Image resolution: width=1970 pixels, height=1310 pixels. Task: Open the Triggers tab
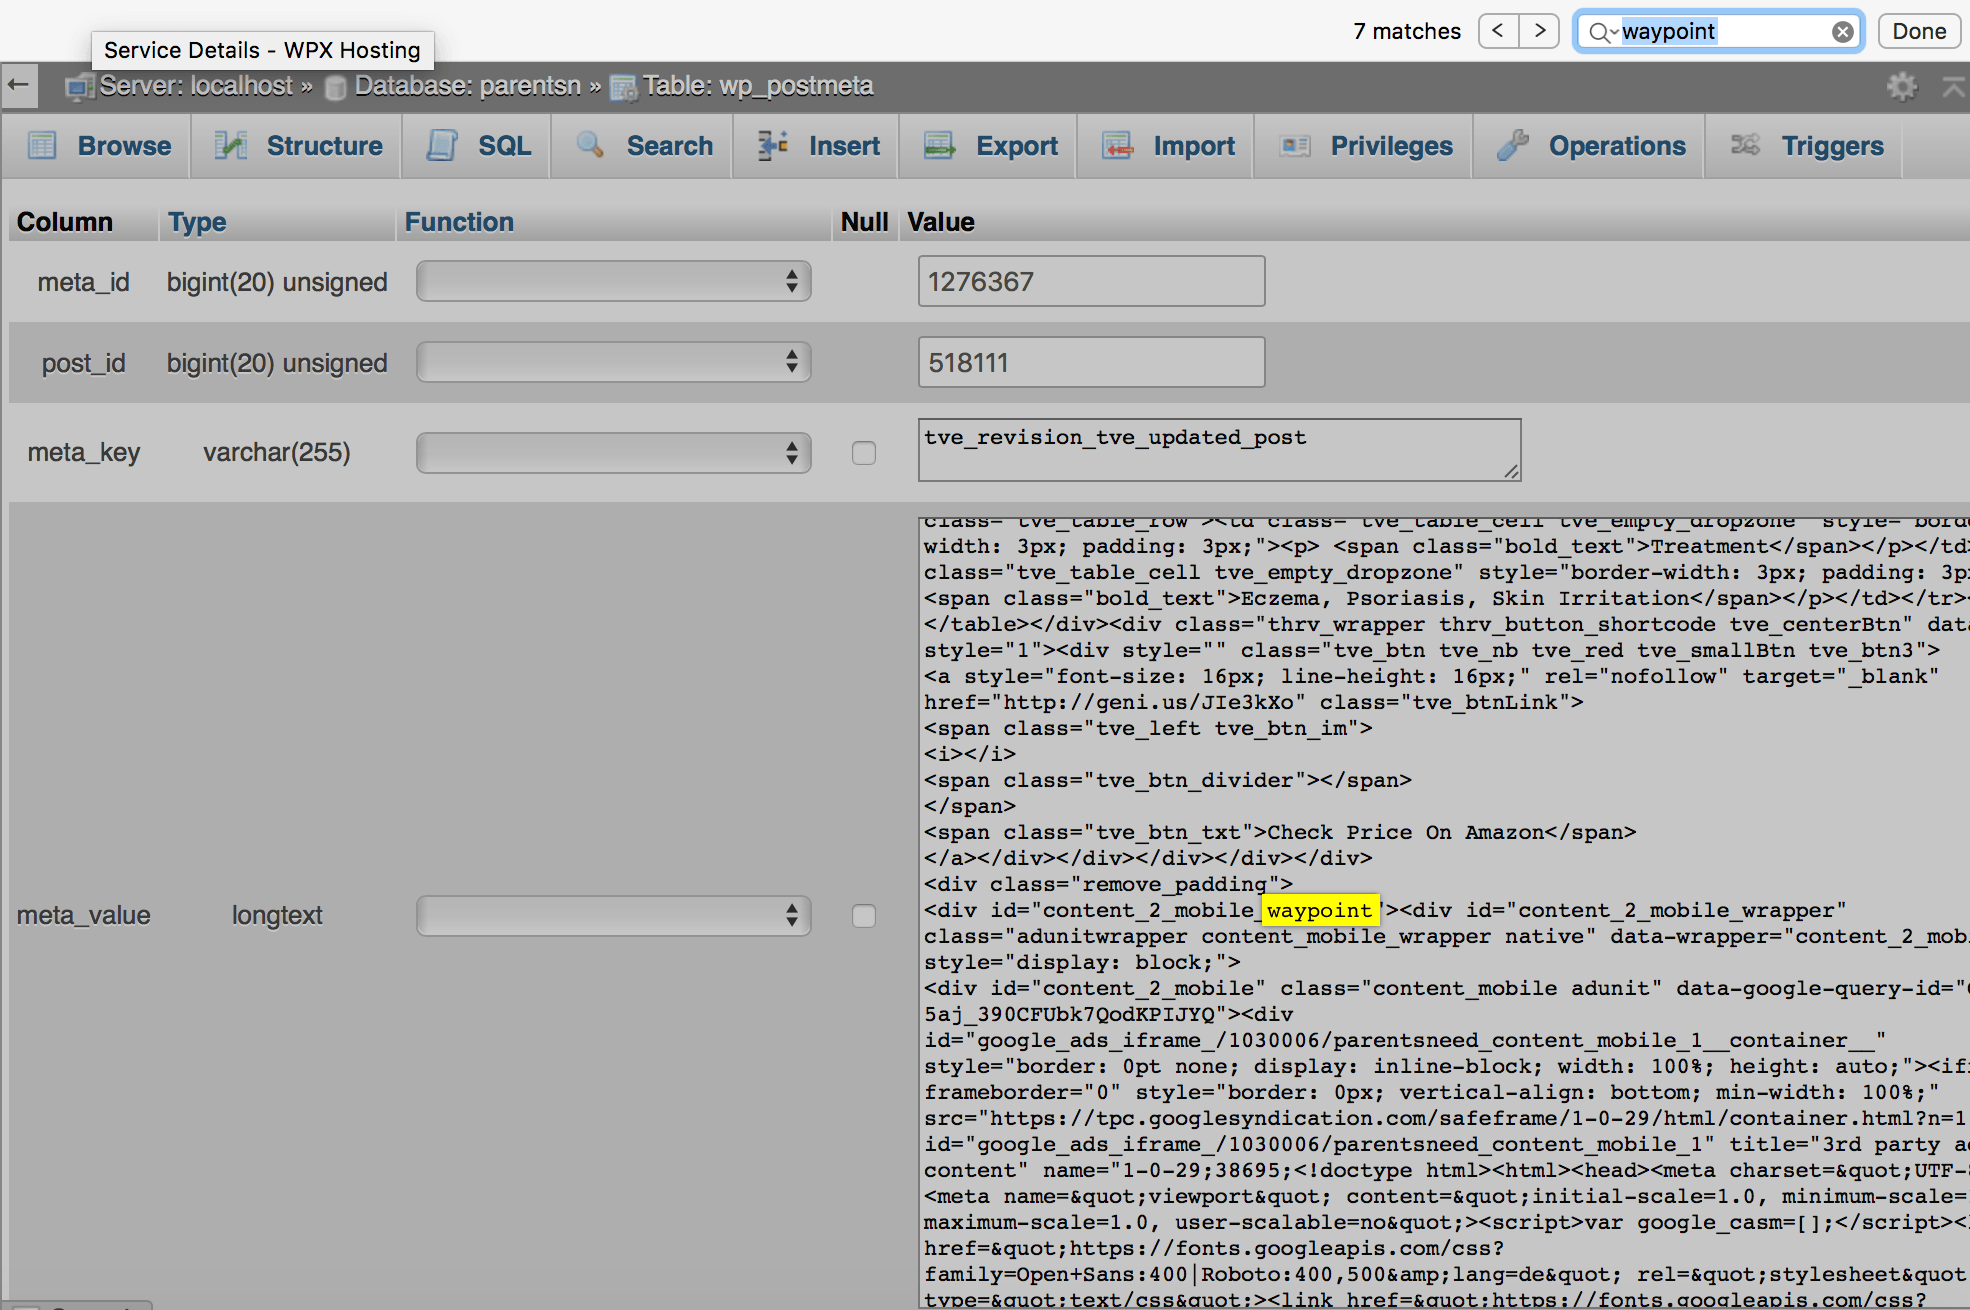pyautogui.click(x=1805, y=146)
